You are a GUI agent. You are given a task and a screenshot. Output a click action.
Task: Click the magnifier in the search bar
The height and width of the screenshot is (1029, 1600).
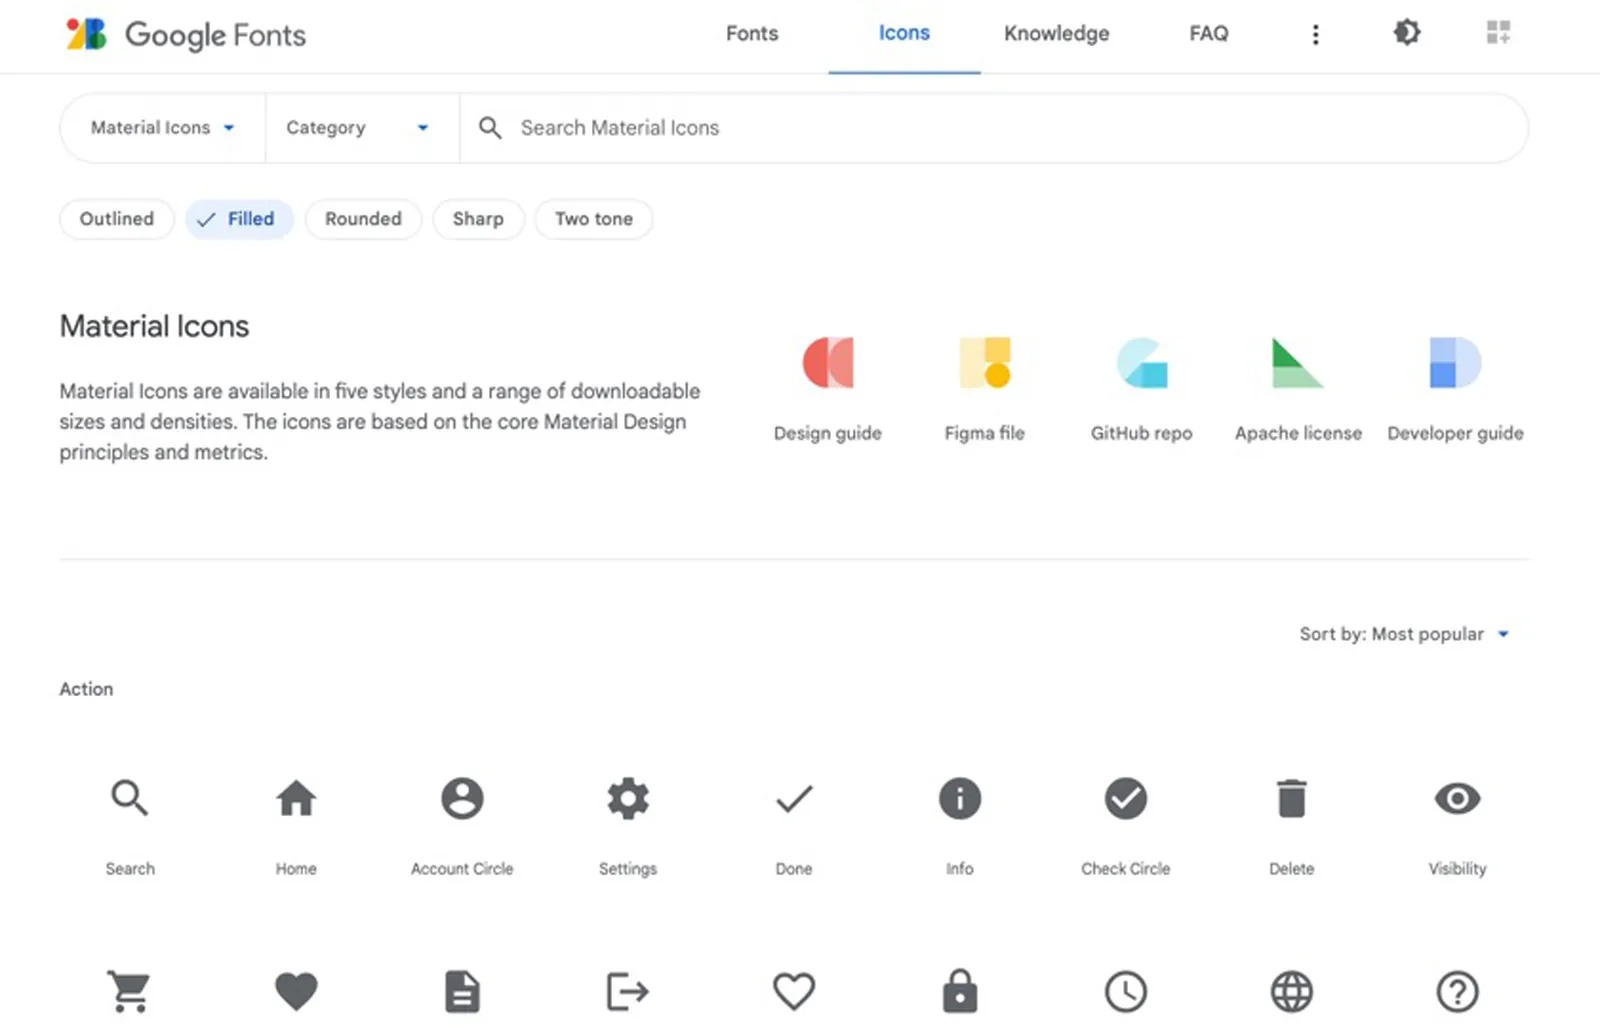(x=490, y=128)
